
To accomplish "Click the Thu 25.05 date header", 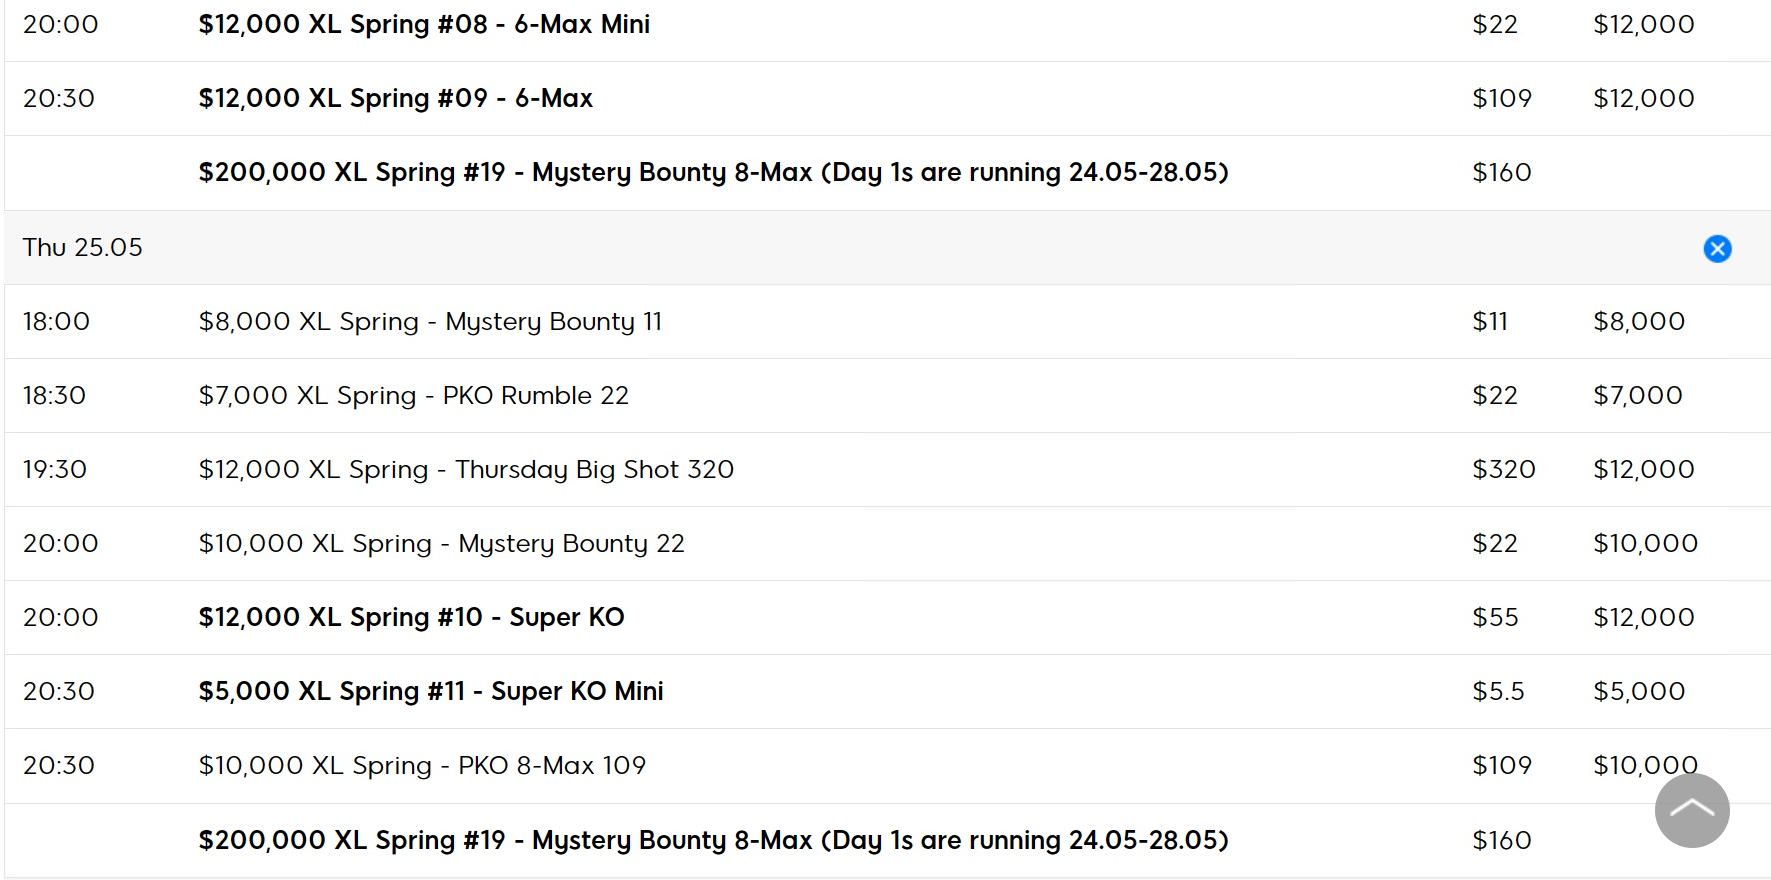I will tap(83, 248).
